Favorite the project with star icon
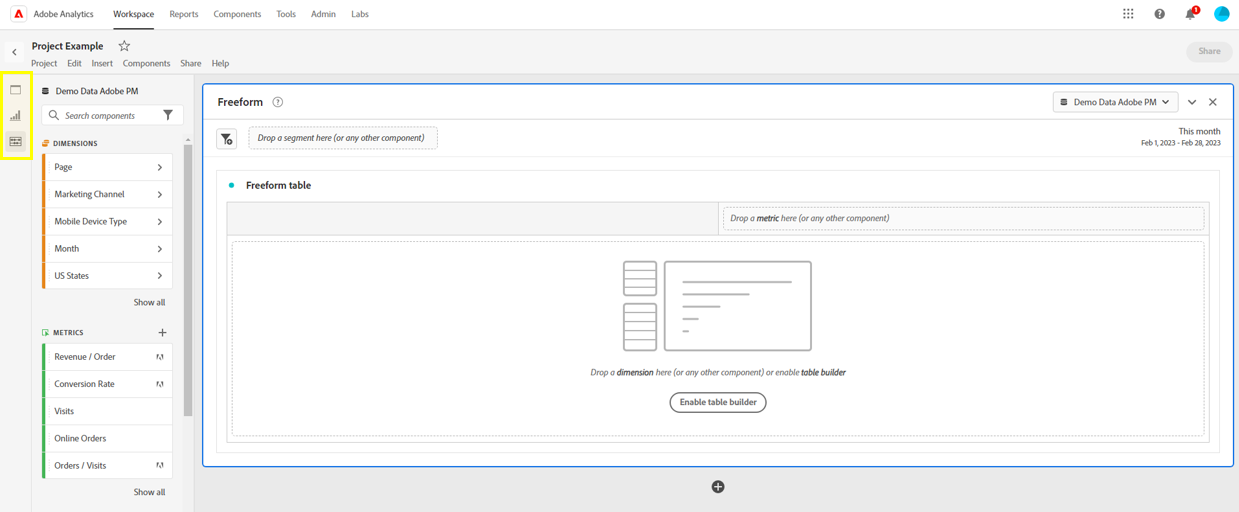 [x=124, y=46]
